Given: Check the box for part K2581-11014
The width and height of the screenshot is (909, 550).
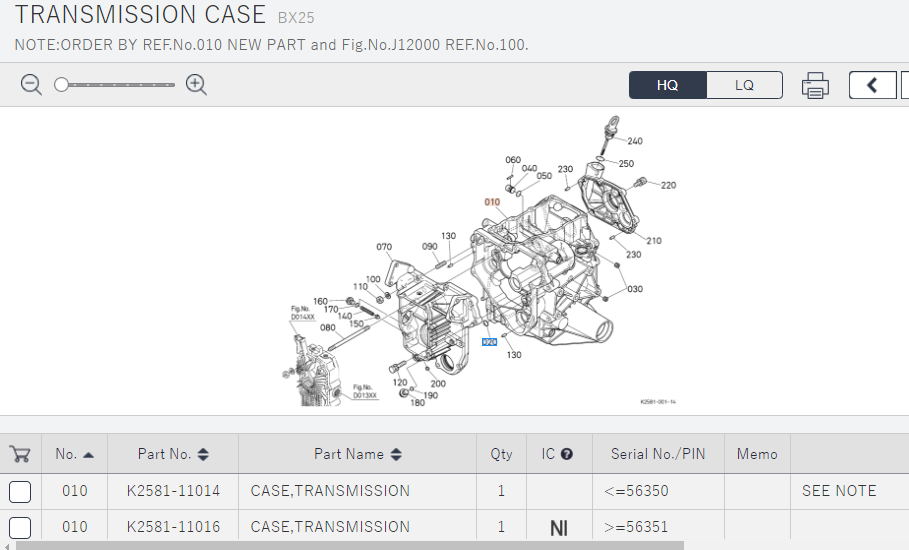Looking at the screenshot, I should (x=20, y=491).
